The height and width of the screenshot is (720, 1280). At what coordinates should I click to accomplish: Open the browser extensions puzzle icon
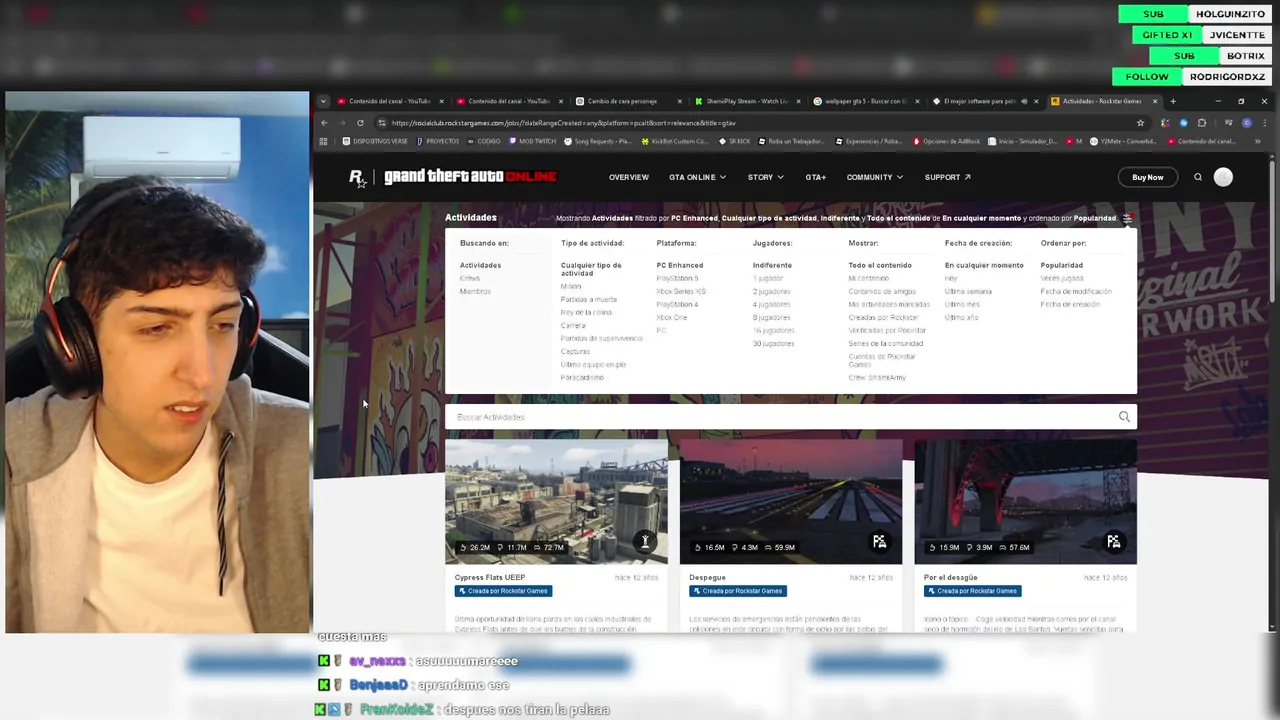pyautogui.click(x=1202, y=123)
